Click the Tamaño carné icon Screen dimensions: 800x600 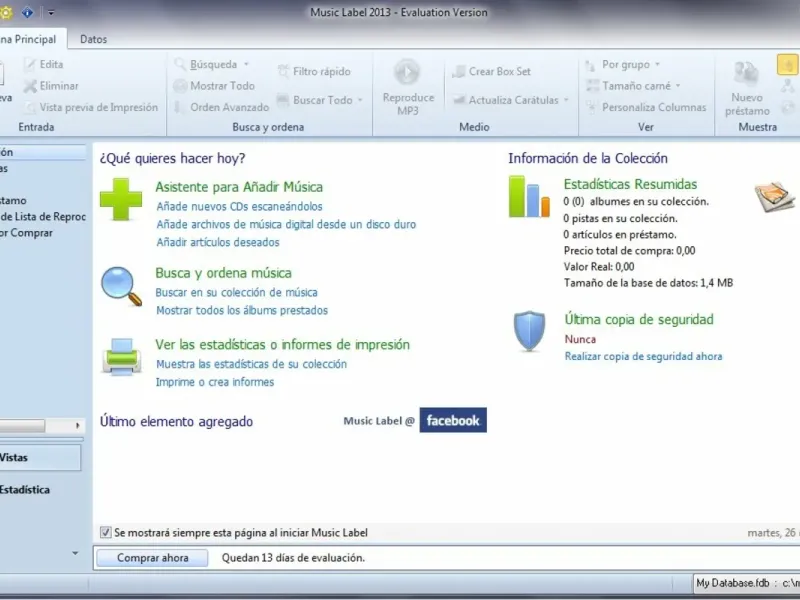(592, 86)
